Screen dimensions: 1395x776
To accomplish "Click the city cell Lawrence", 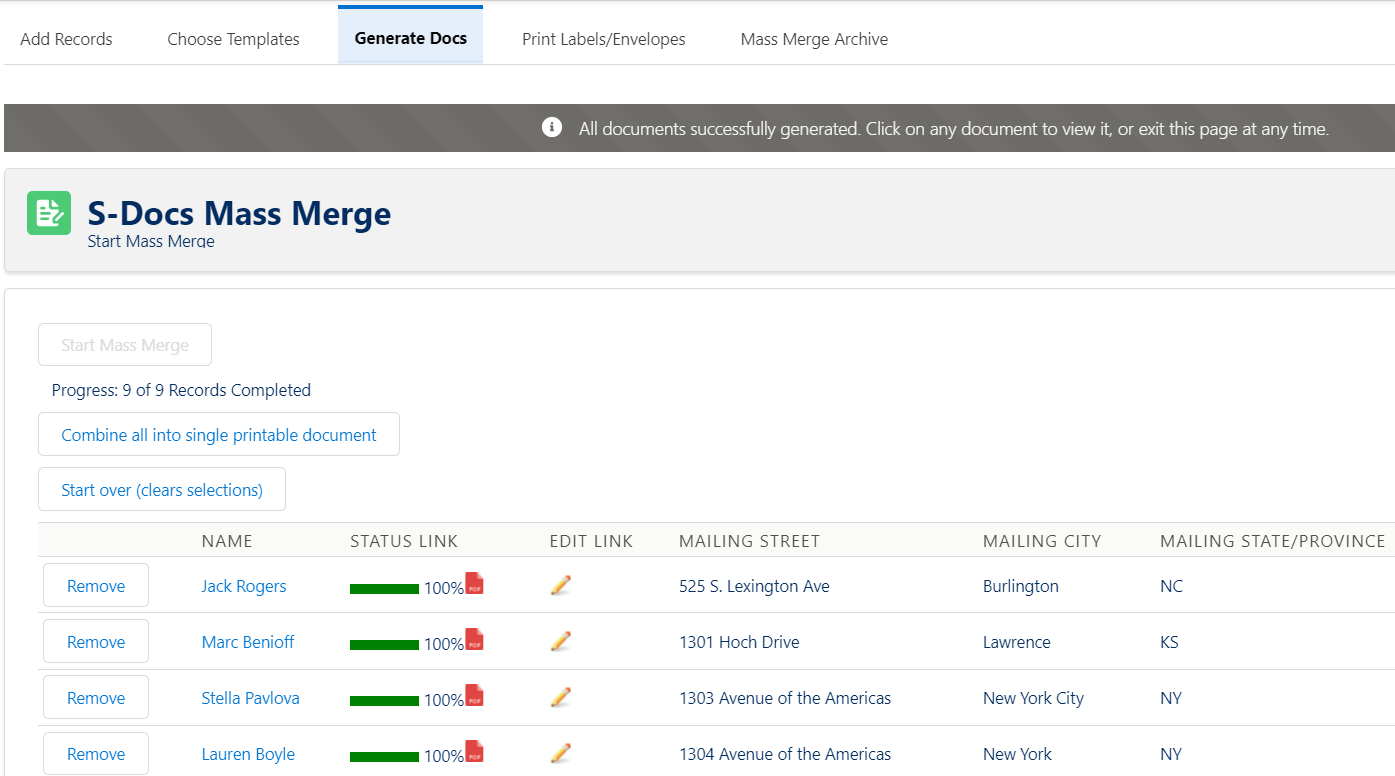I will [x=1017, y=642].
